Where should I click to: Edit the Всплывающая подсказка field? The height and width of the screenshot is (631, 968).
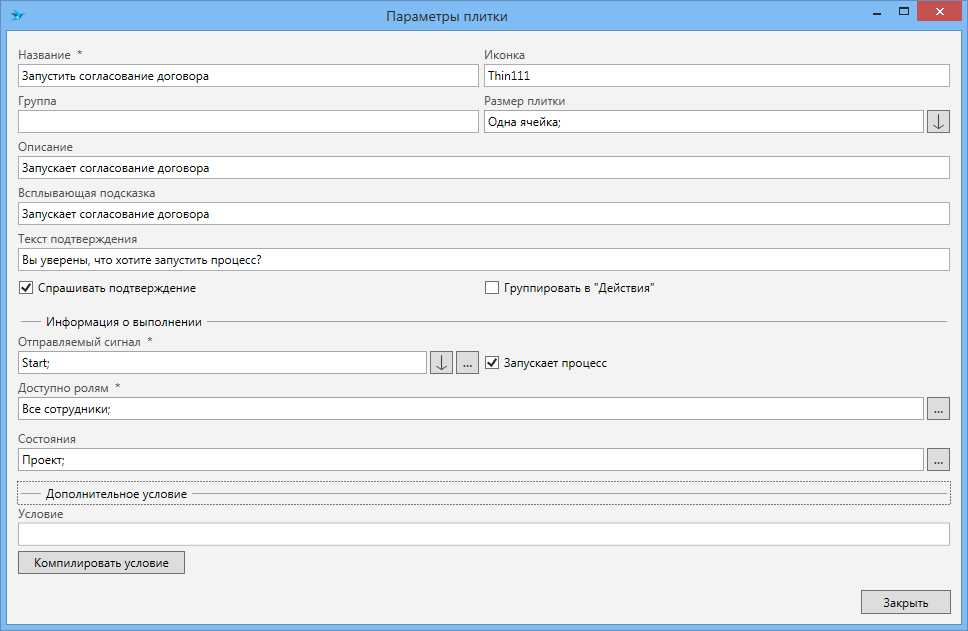[x=483, y=214]
